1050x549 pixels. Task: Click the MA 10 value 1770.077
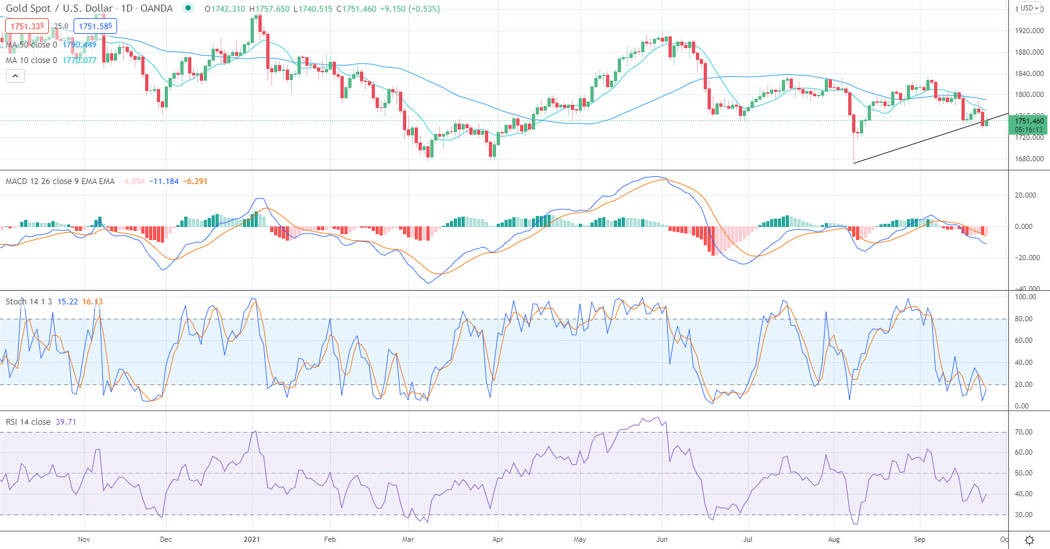coord(80,60)
